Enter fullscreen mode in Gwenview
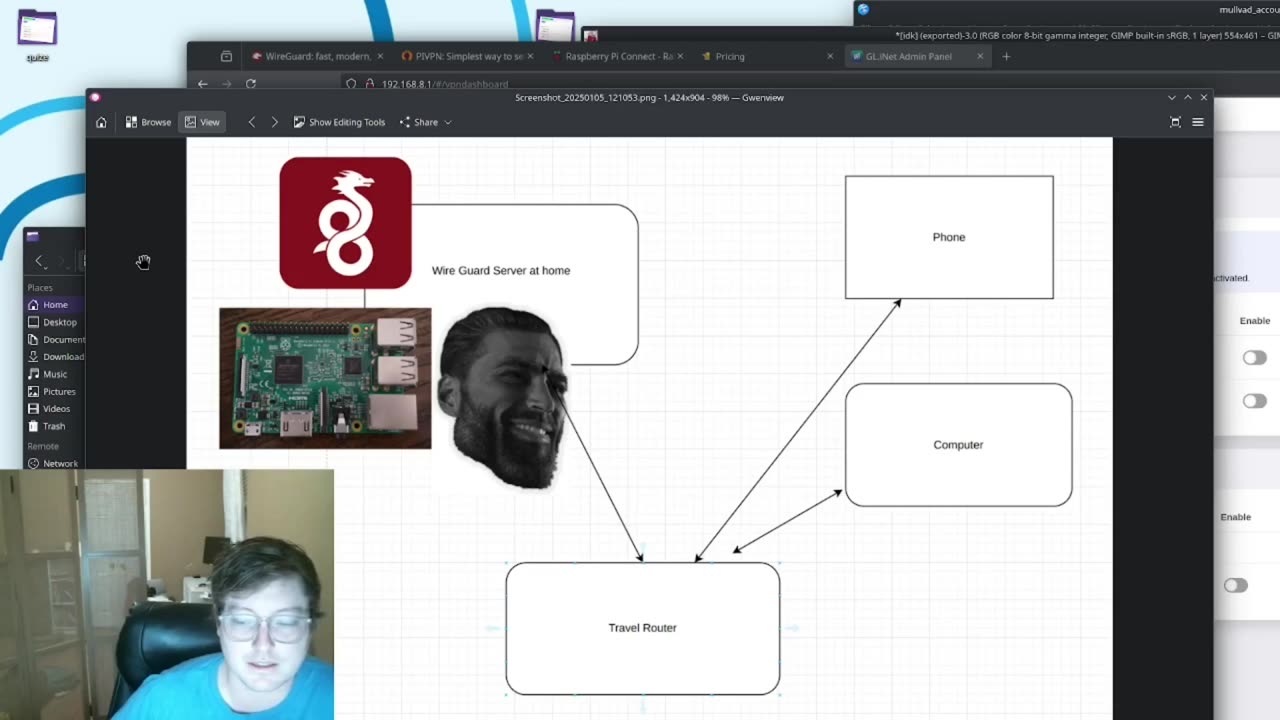The height and width of the screenshot is (720, 1280). click(x=1175, y=122)
